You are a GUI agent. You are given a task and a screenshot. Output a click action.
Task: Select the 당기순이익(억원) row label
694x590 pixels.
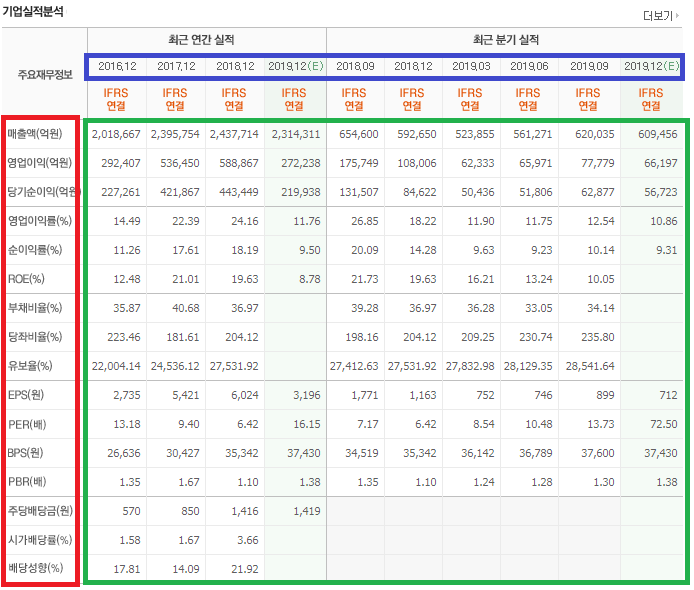(43, 192)
